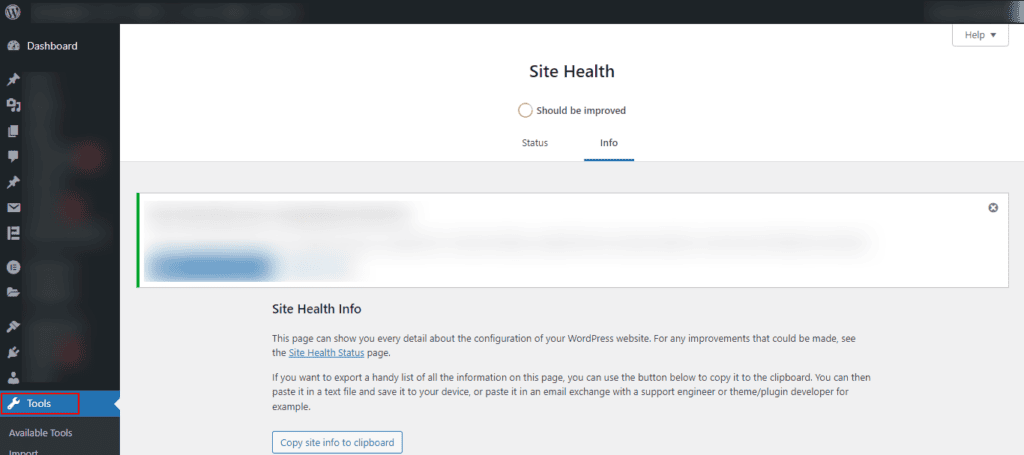Viewport: 1024px width, 455px height.
Task: Expand the Help dropdown
Action: 979,35
